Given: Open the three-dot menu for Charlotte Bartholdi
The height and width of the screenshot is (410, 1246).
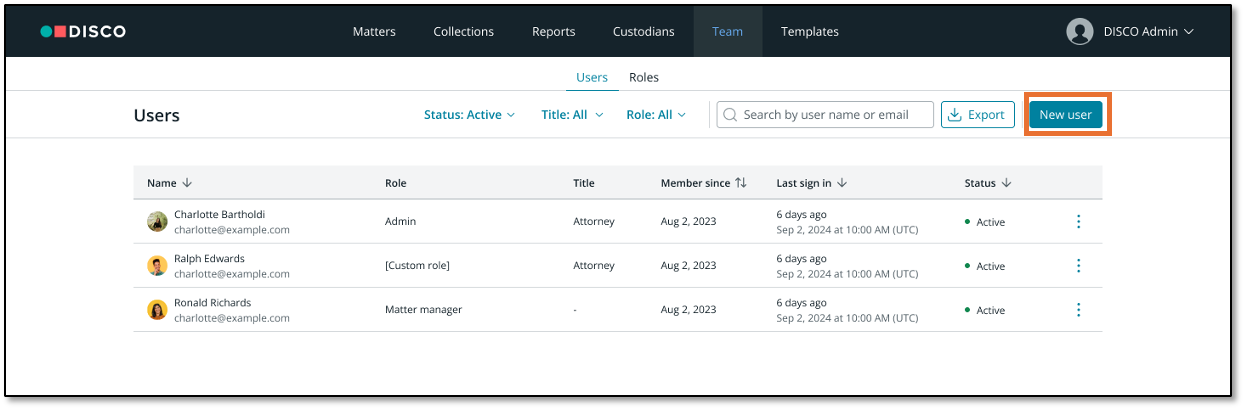Looking at the screenshot, I should click(x=1078, y=222).
